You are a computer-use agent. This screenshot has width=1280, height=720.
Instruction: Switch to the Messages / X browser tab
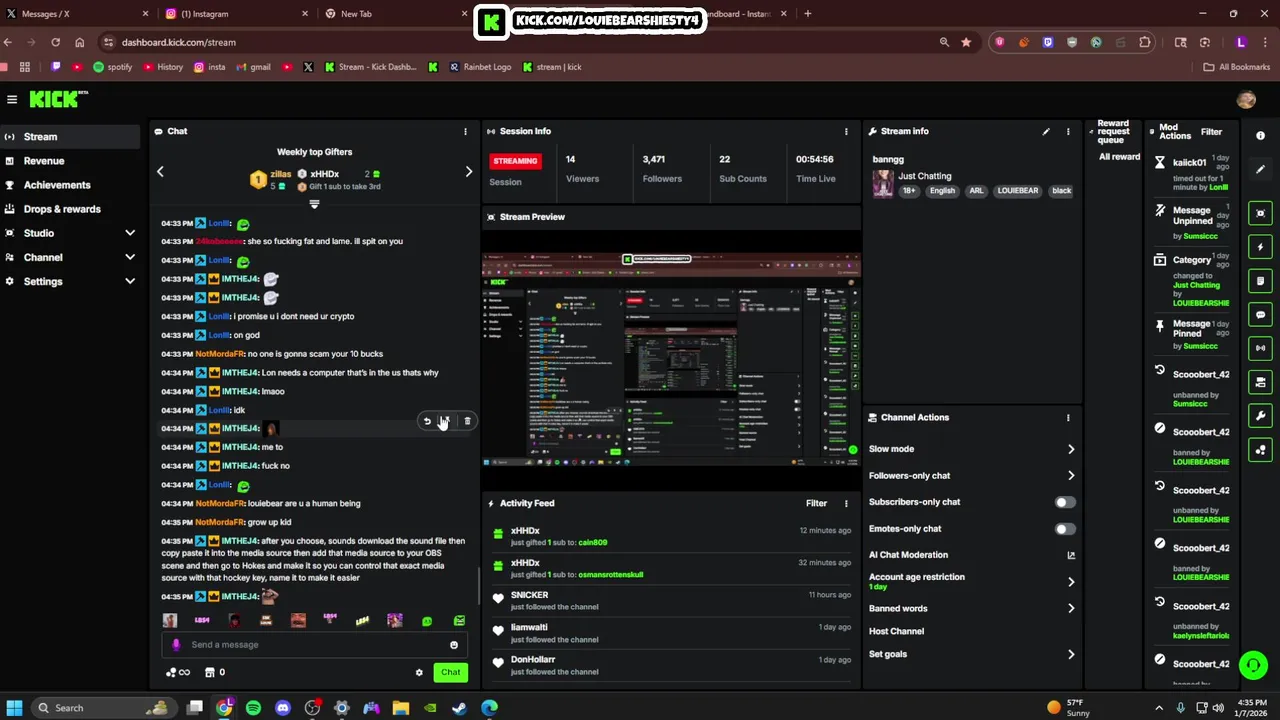(76, 14)
